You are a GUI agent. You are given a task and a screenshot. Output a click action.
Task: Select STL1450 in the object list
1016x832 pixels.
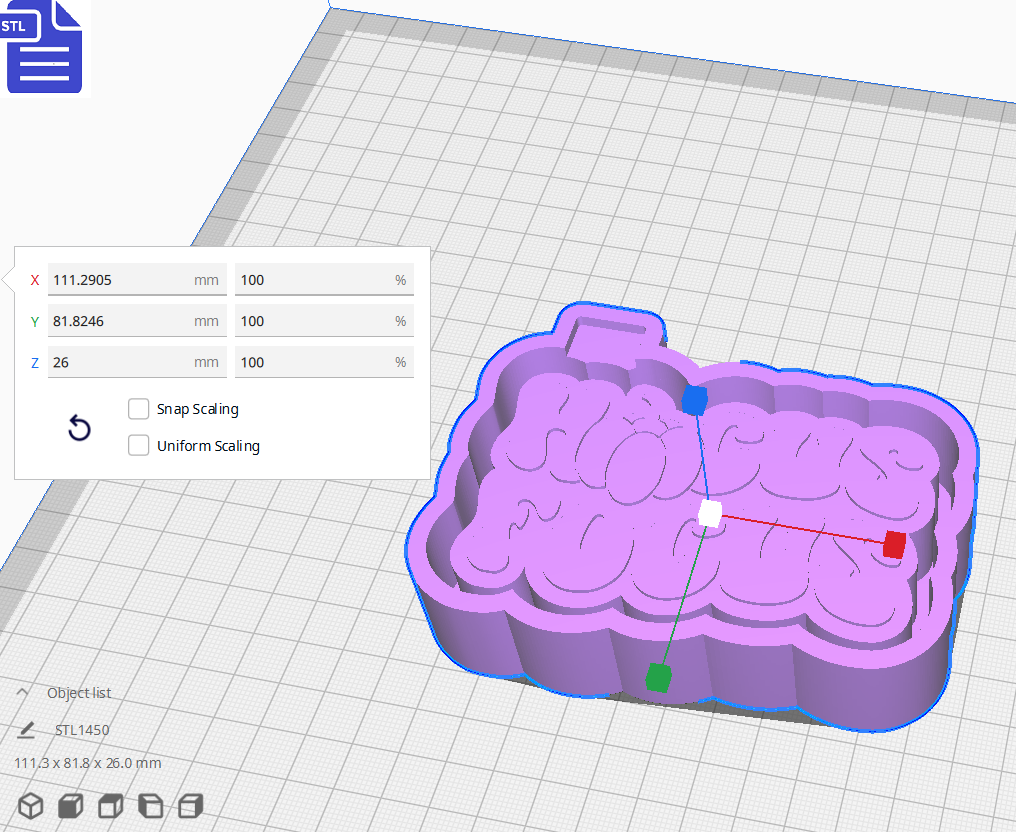pyautogui.click(x=80, y=730)
